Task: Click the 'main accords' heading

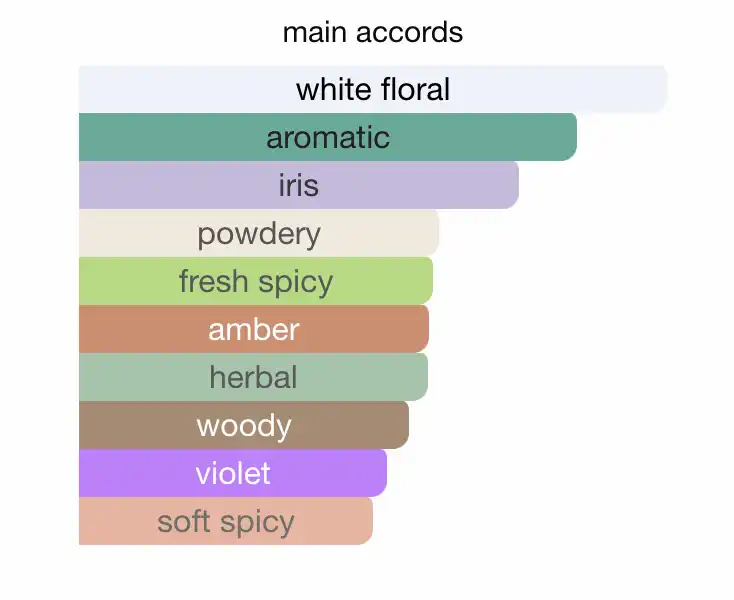Action: click(x=373, y=32)
